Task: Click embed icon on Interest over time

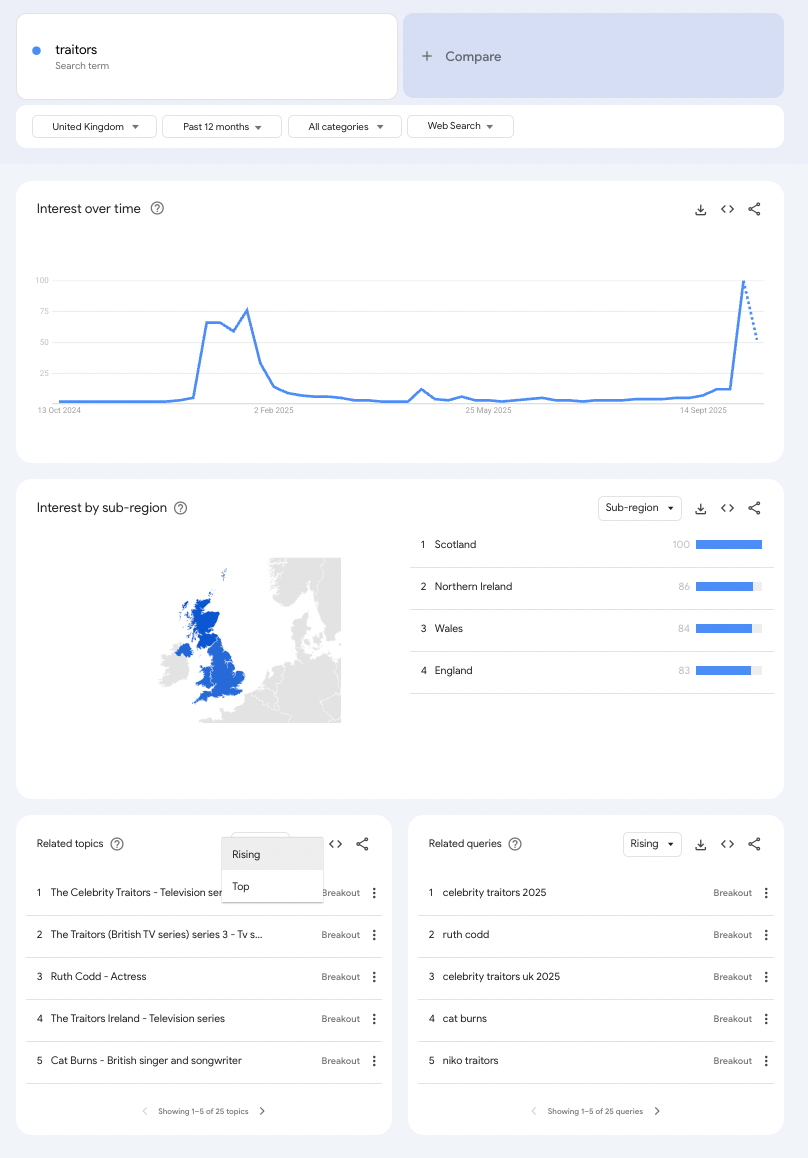Action: [728, 209]
